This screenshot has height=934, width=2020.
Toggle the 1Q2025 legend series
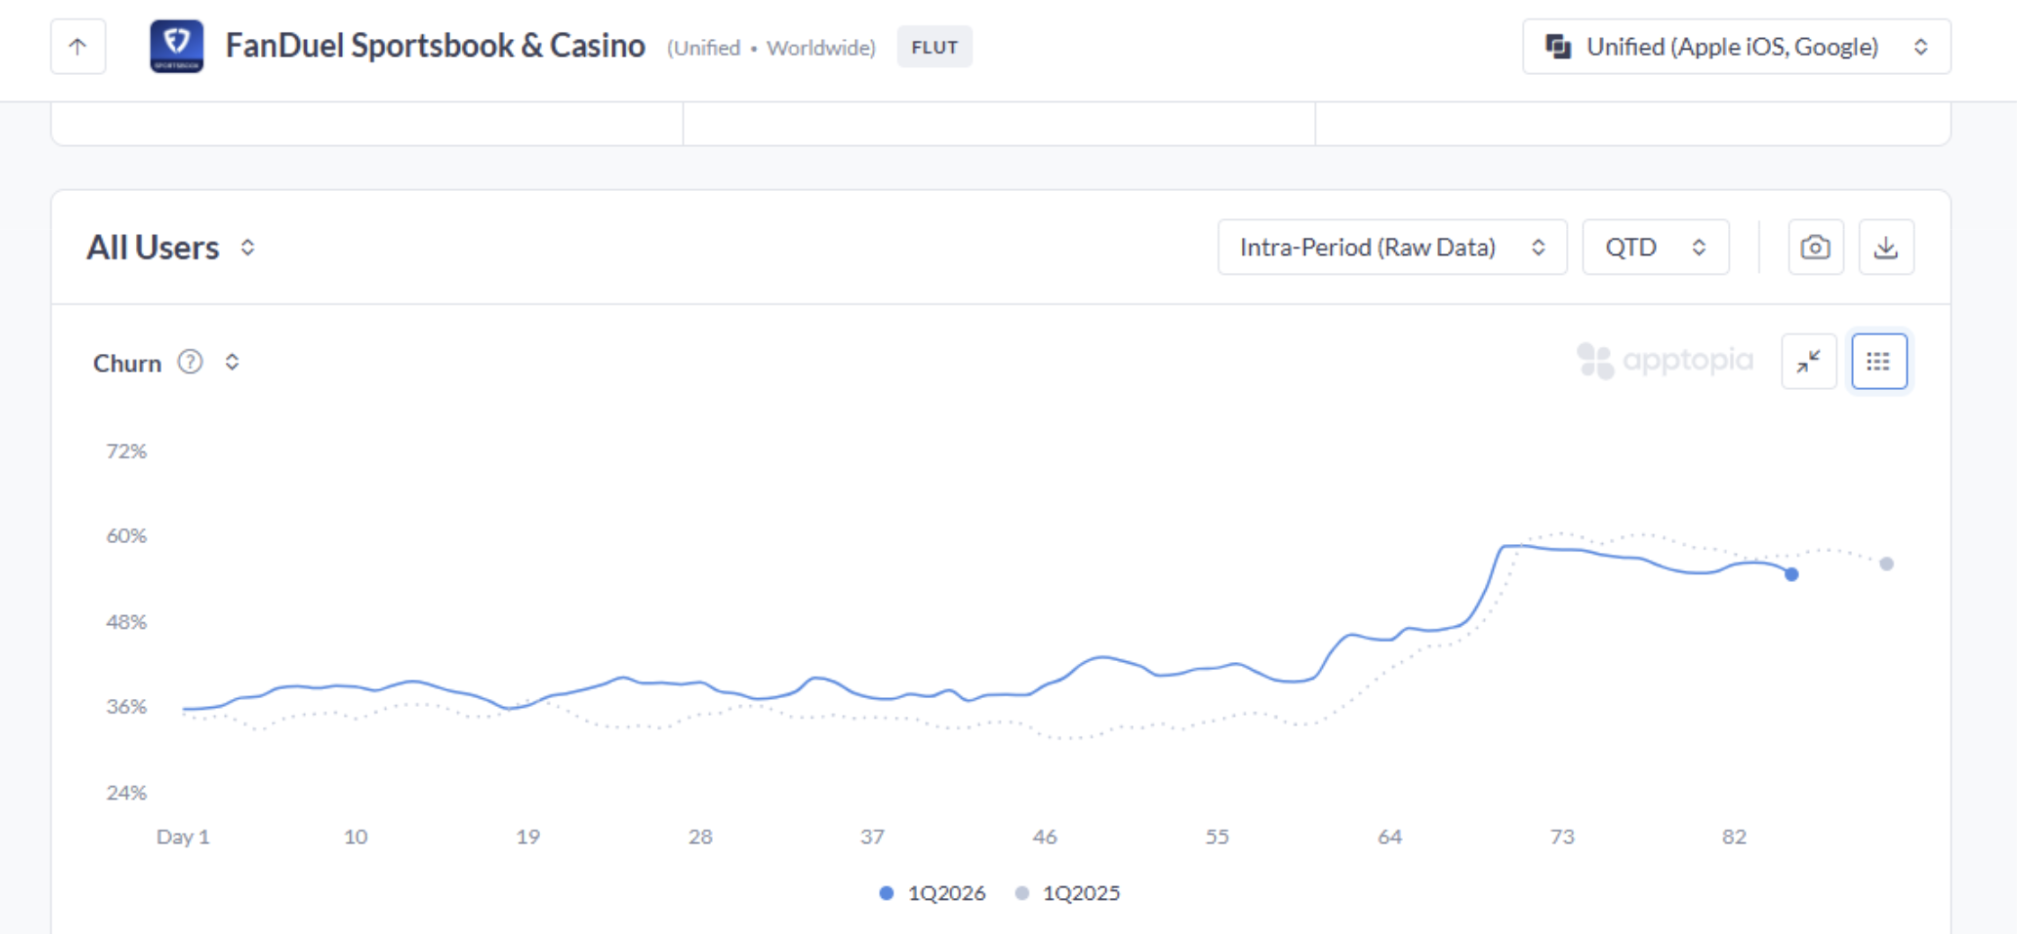tap(1068, 893)
